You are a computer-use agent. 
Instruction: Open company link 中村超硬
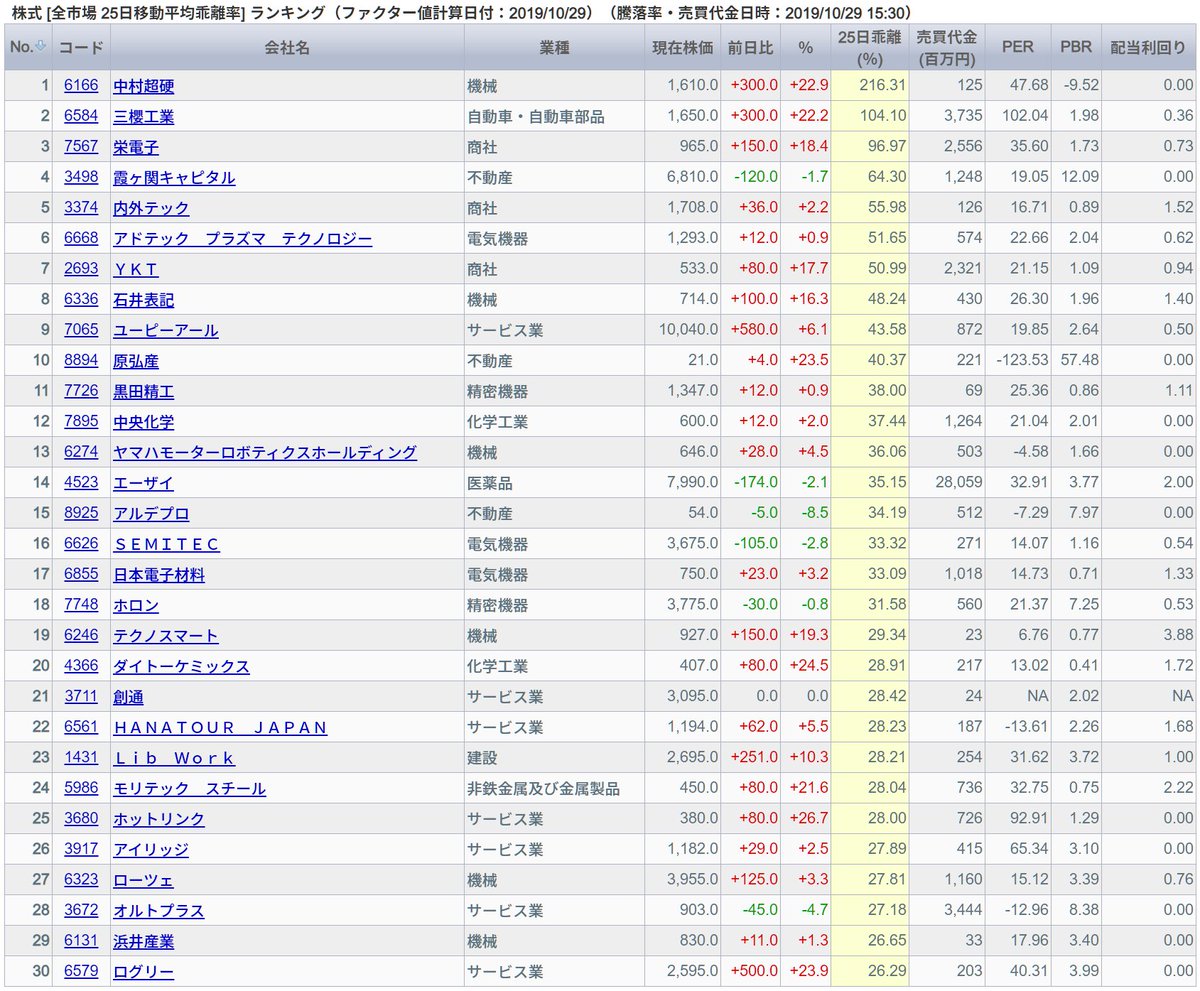[143, 86]
